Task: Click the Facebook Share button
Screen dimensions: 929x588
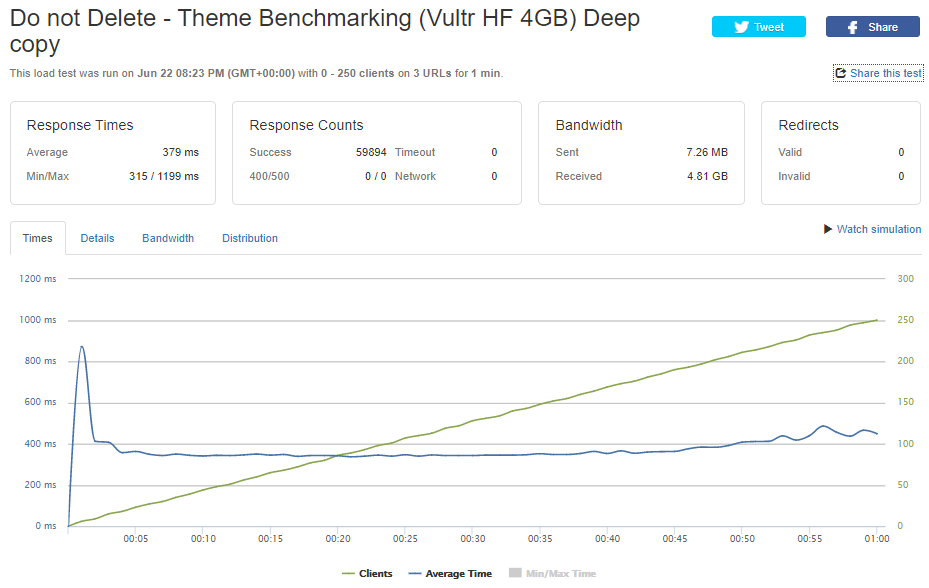Action: coord(873,27)
